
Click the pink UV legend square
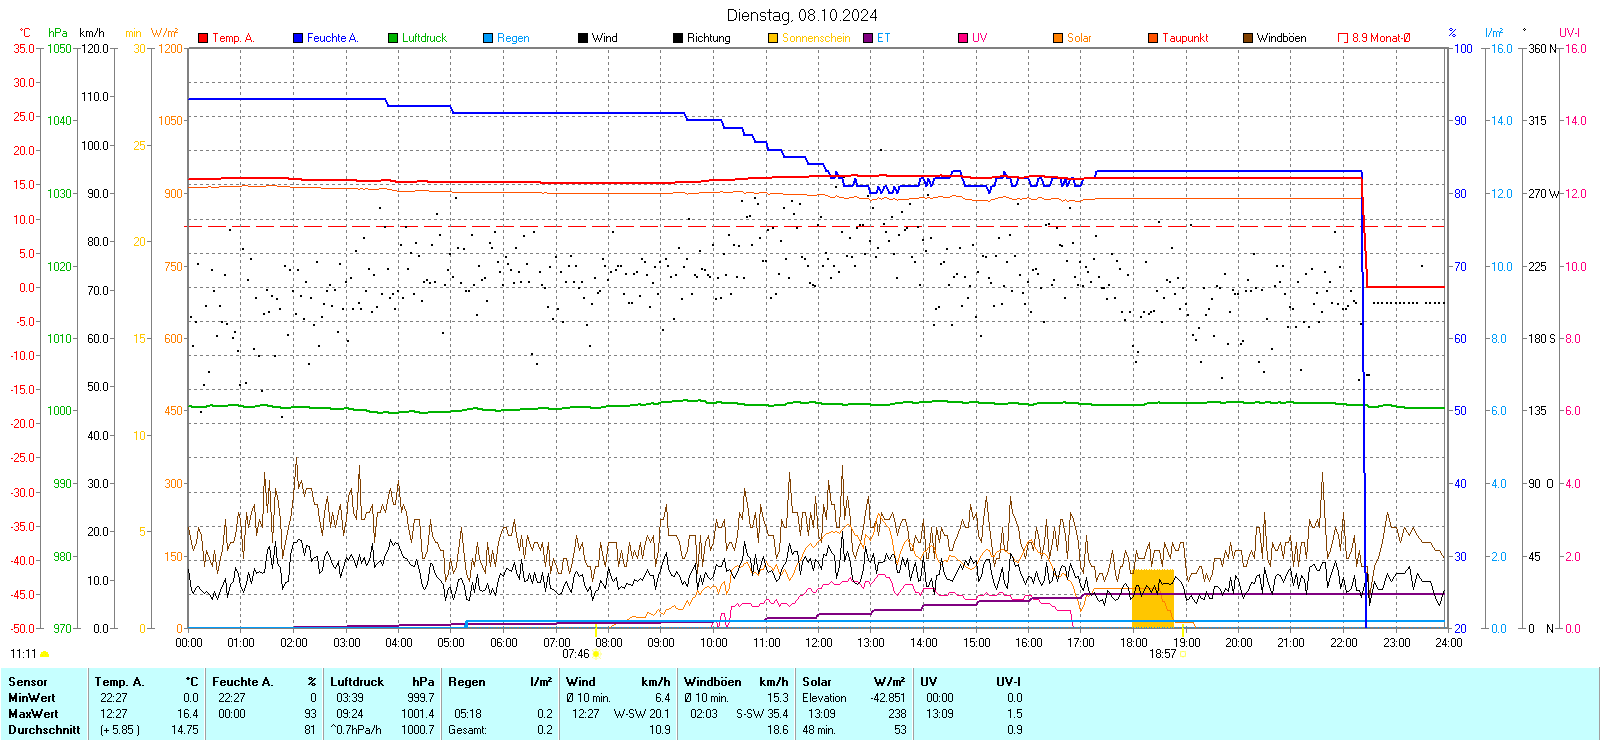963,38
